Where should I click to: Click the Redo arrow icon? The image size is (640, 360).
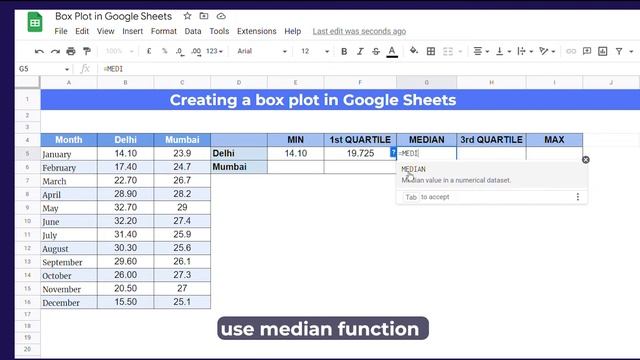(55, 51)
